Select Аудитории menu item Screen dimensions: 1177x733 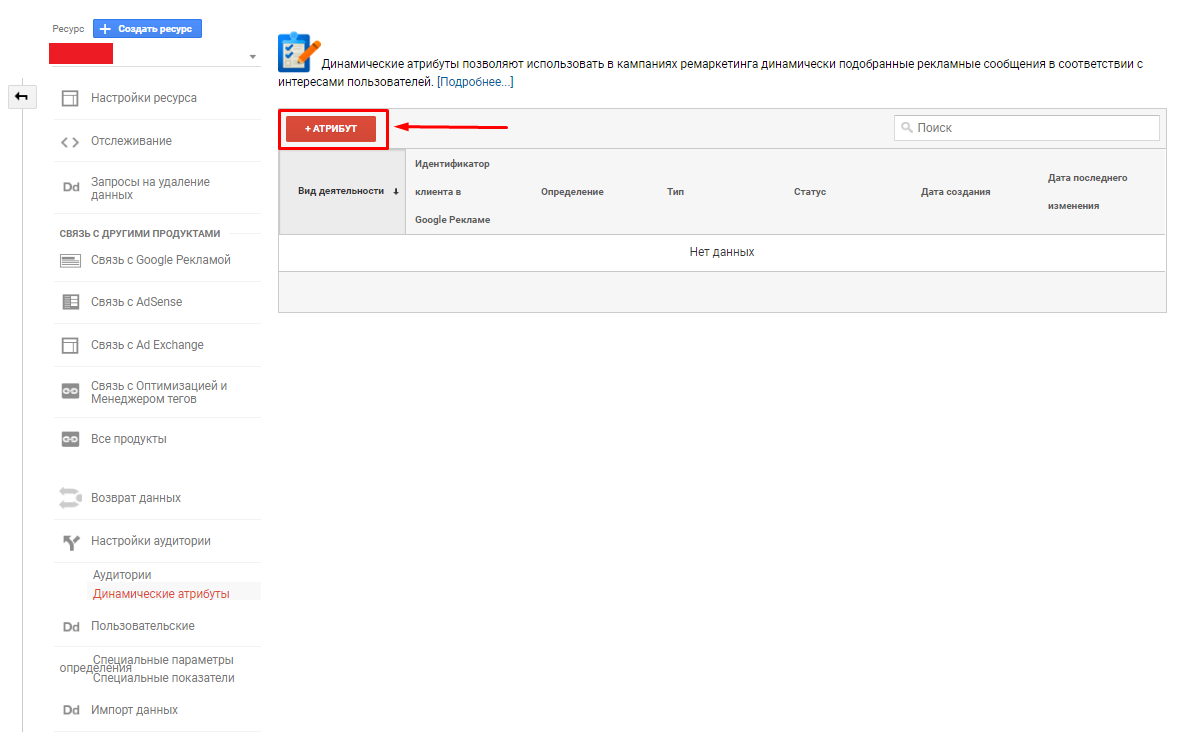coord(122,575)
